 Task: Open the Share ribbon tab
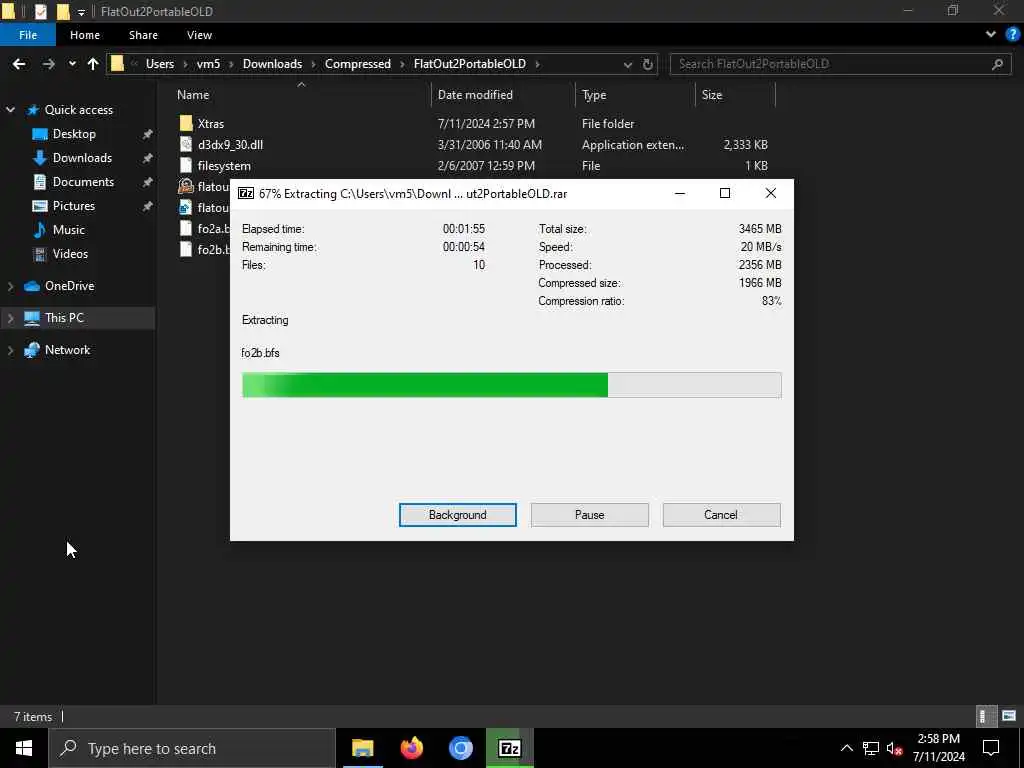point(143,35)
